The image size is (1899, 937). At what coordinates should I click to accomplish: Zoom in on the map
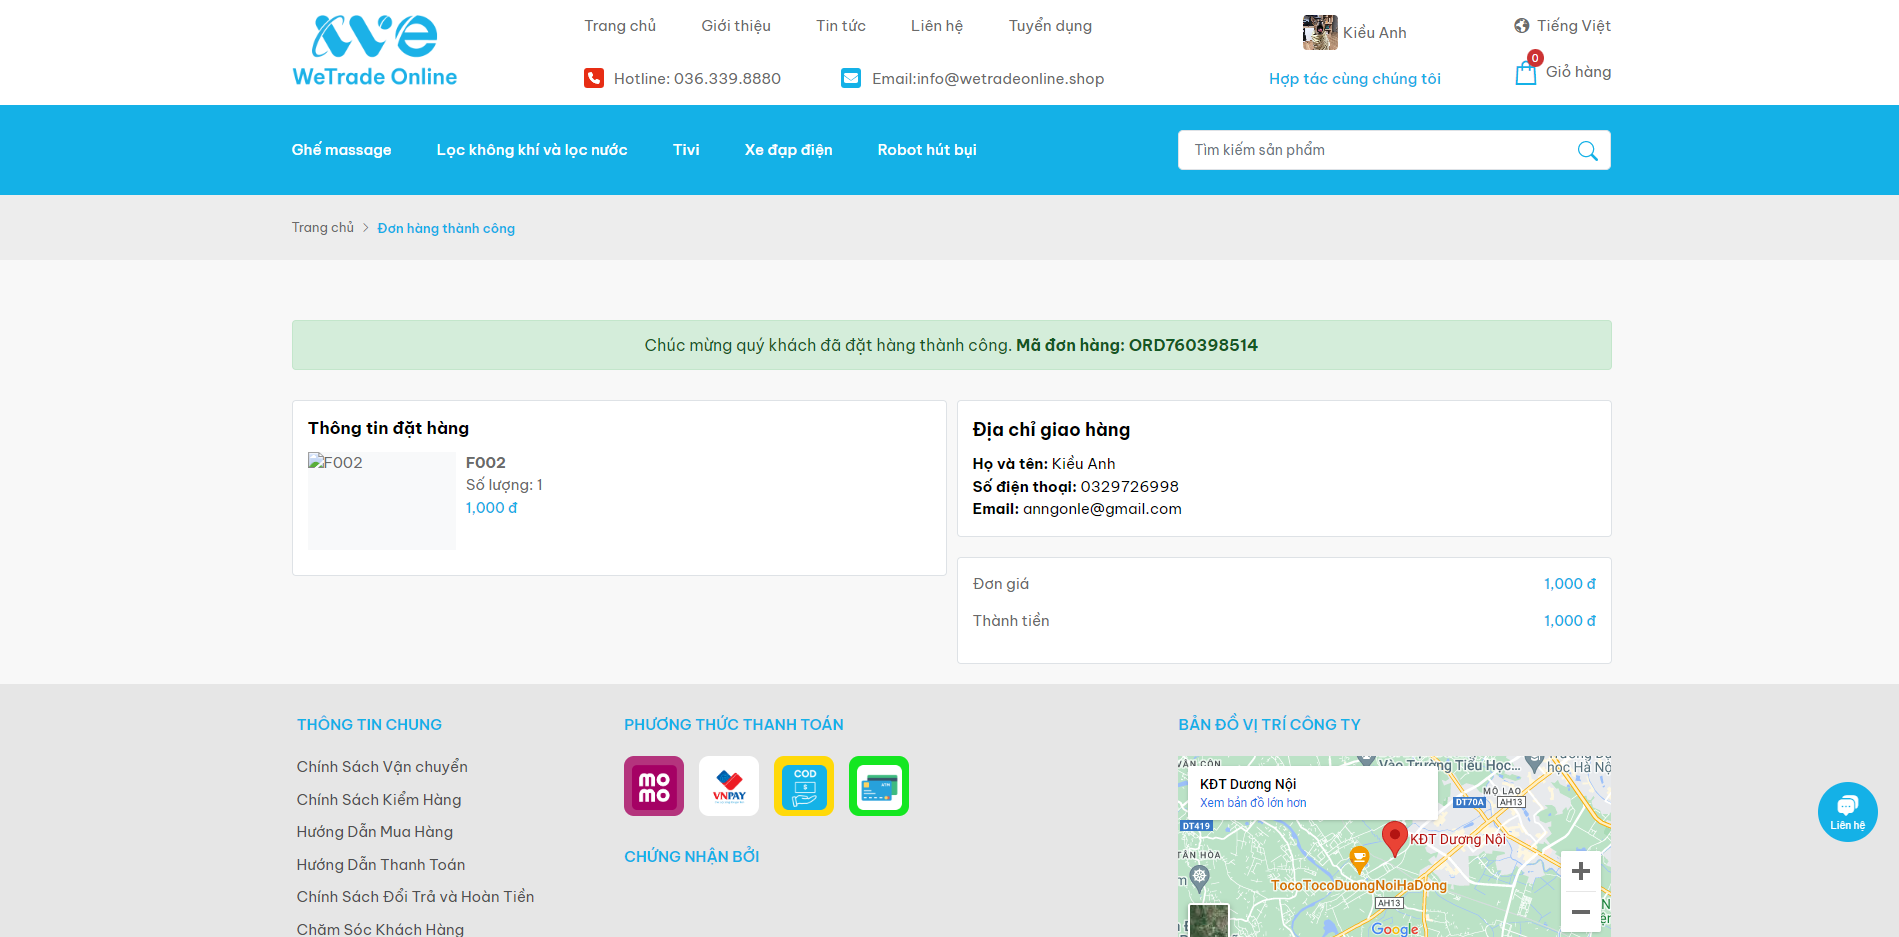pos(1580,871)
